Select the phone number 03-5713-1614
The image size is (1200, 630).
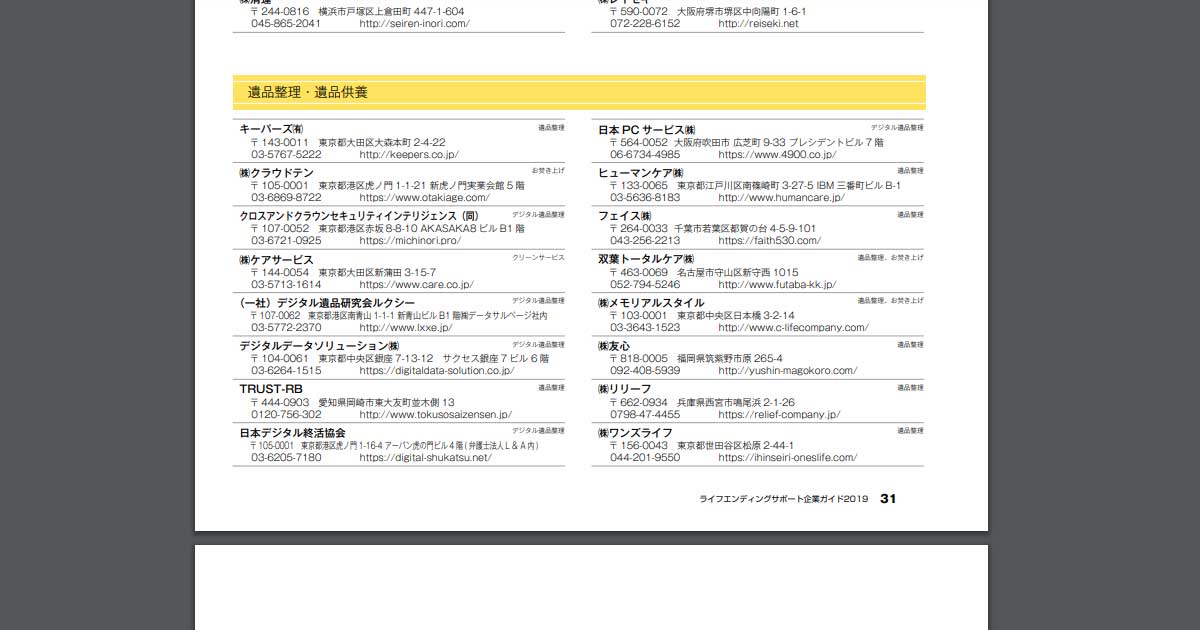(286, 285)
